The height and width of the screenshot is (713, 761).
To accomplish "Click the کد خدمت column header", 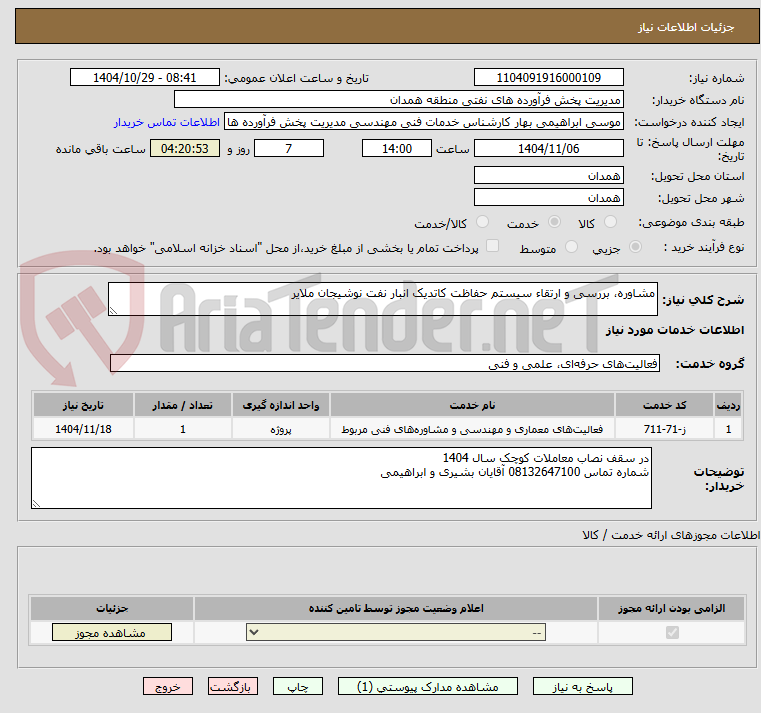I will 664,405.
